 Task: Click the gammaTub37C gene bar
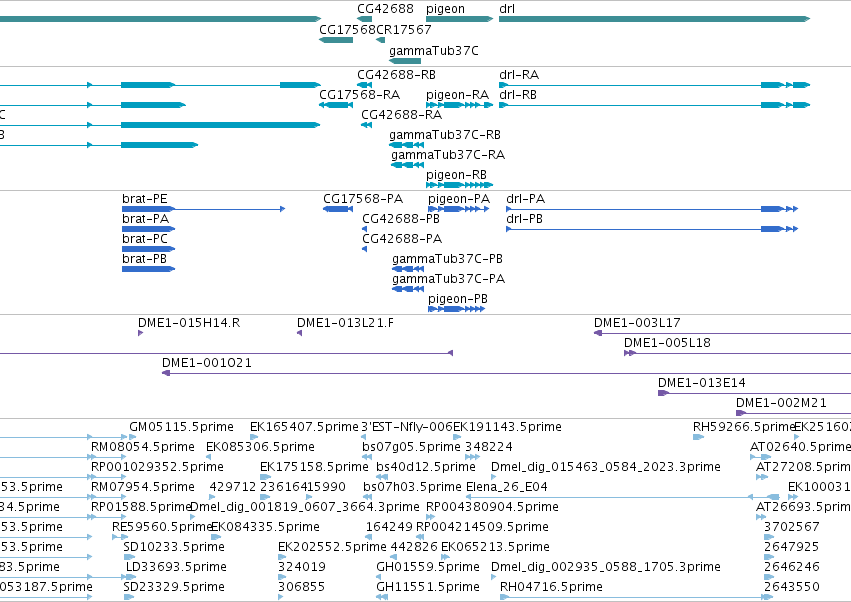point(405,61)
